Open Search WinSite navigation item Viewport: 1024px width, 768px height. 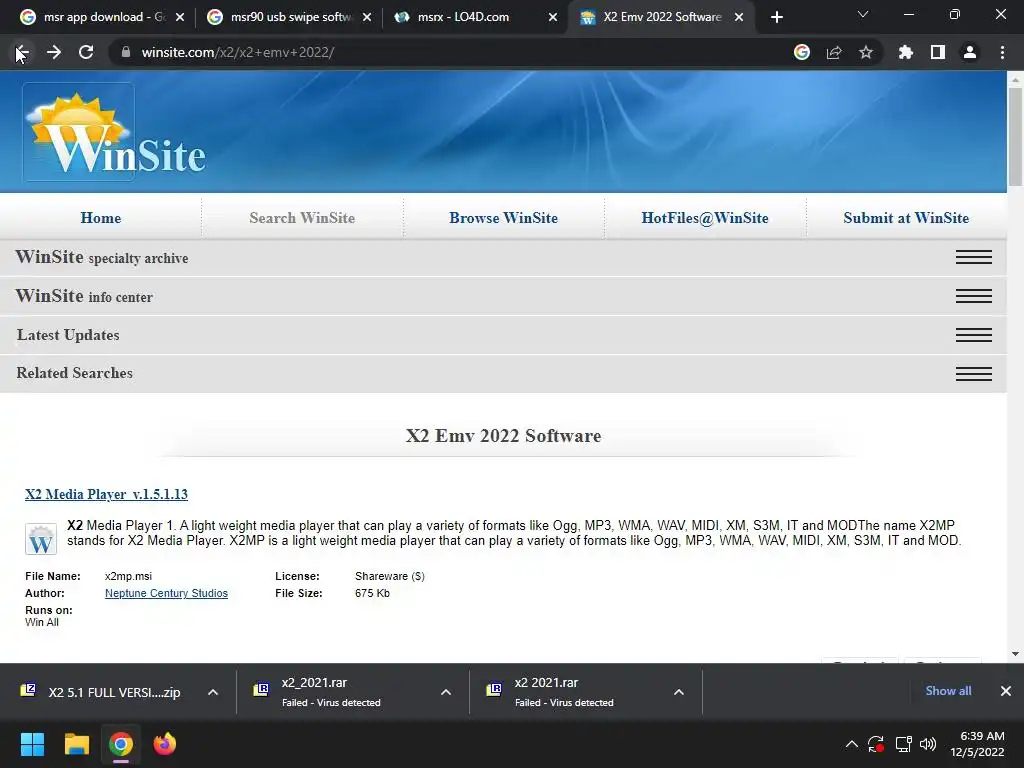302,218
